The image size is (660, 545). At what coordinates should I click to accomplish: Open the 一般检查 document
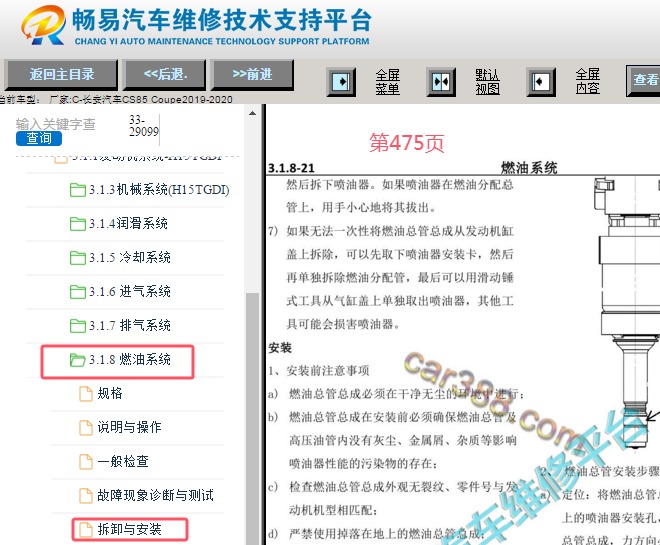pos(123,461)
